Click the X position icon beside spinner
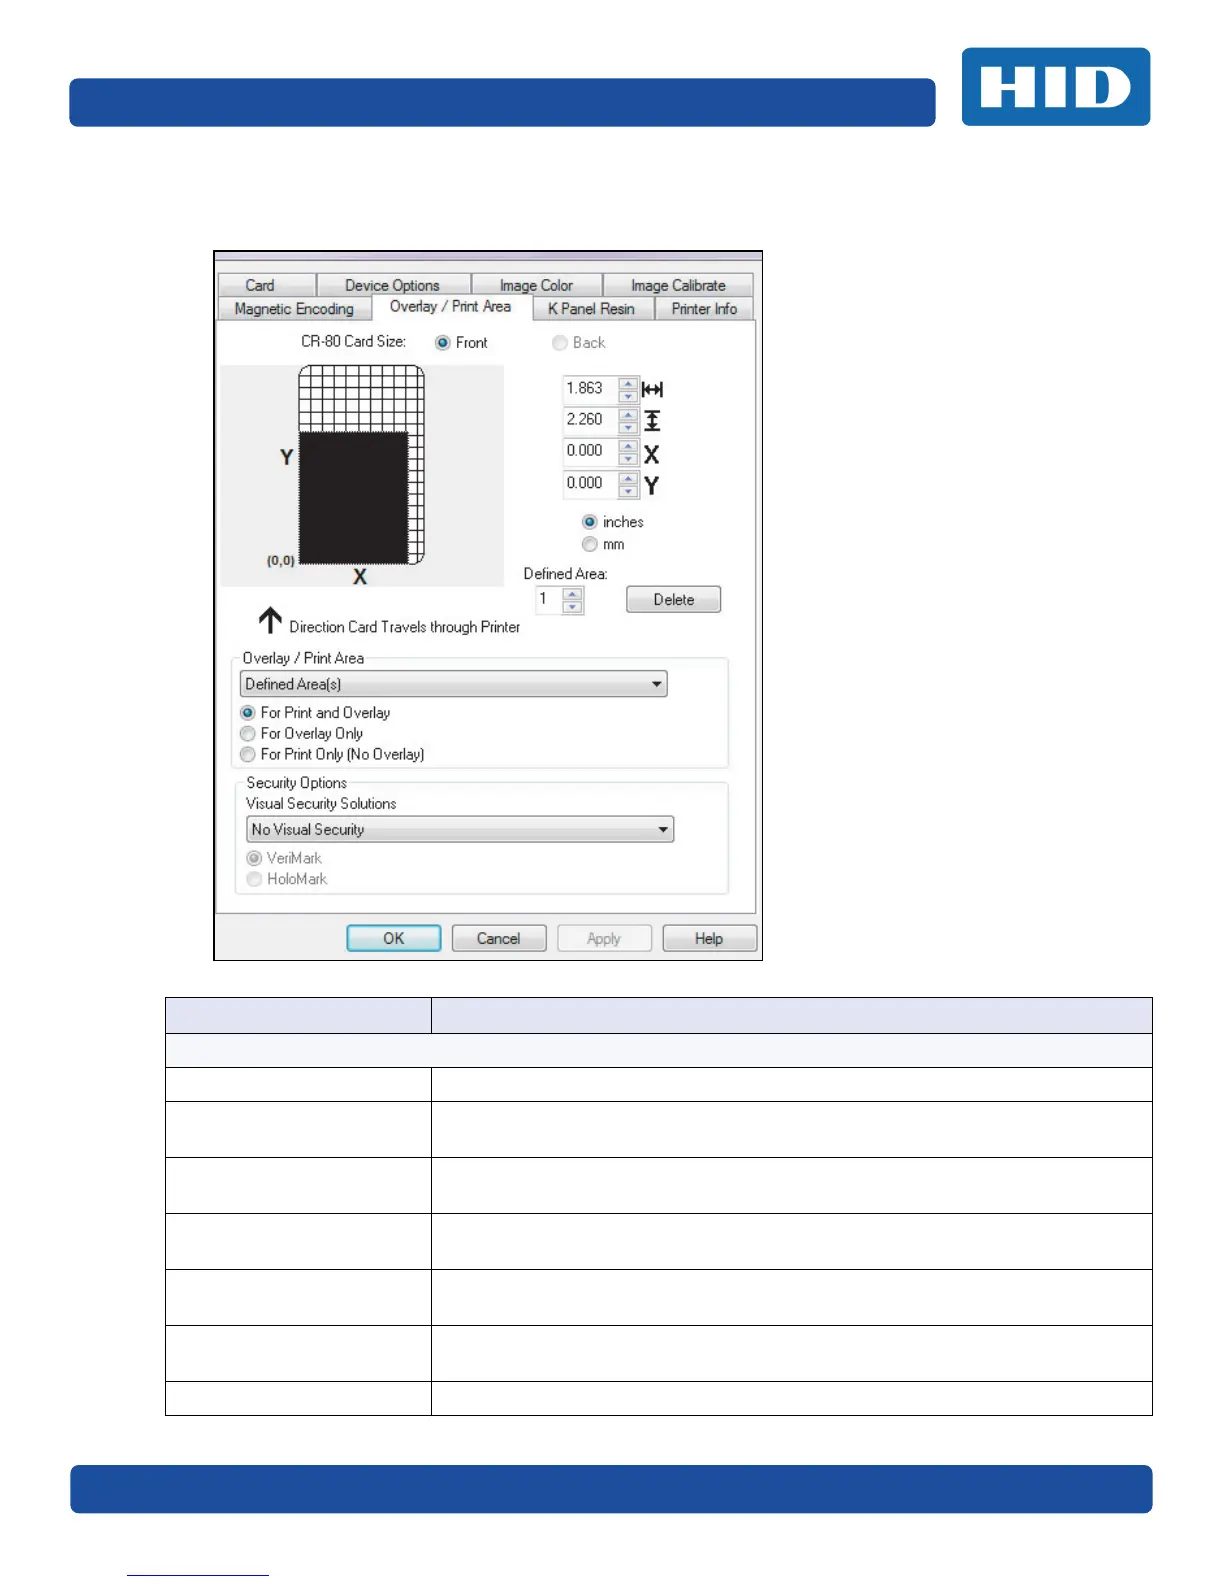The height and width of the screenshot is (1584, 1224). 652,454
